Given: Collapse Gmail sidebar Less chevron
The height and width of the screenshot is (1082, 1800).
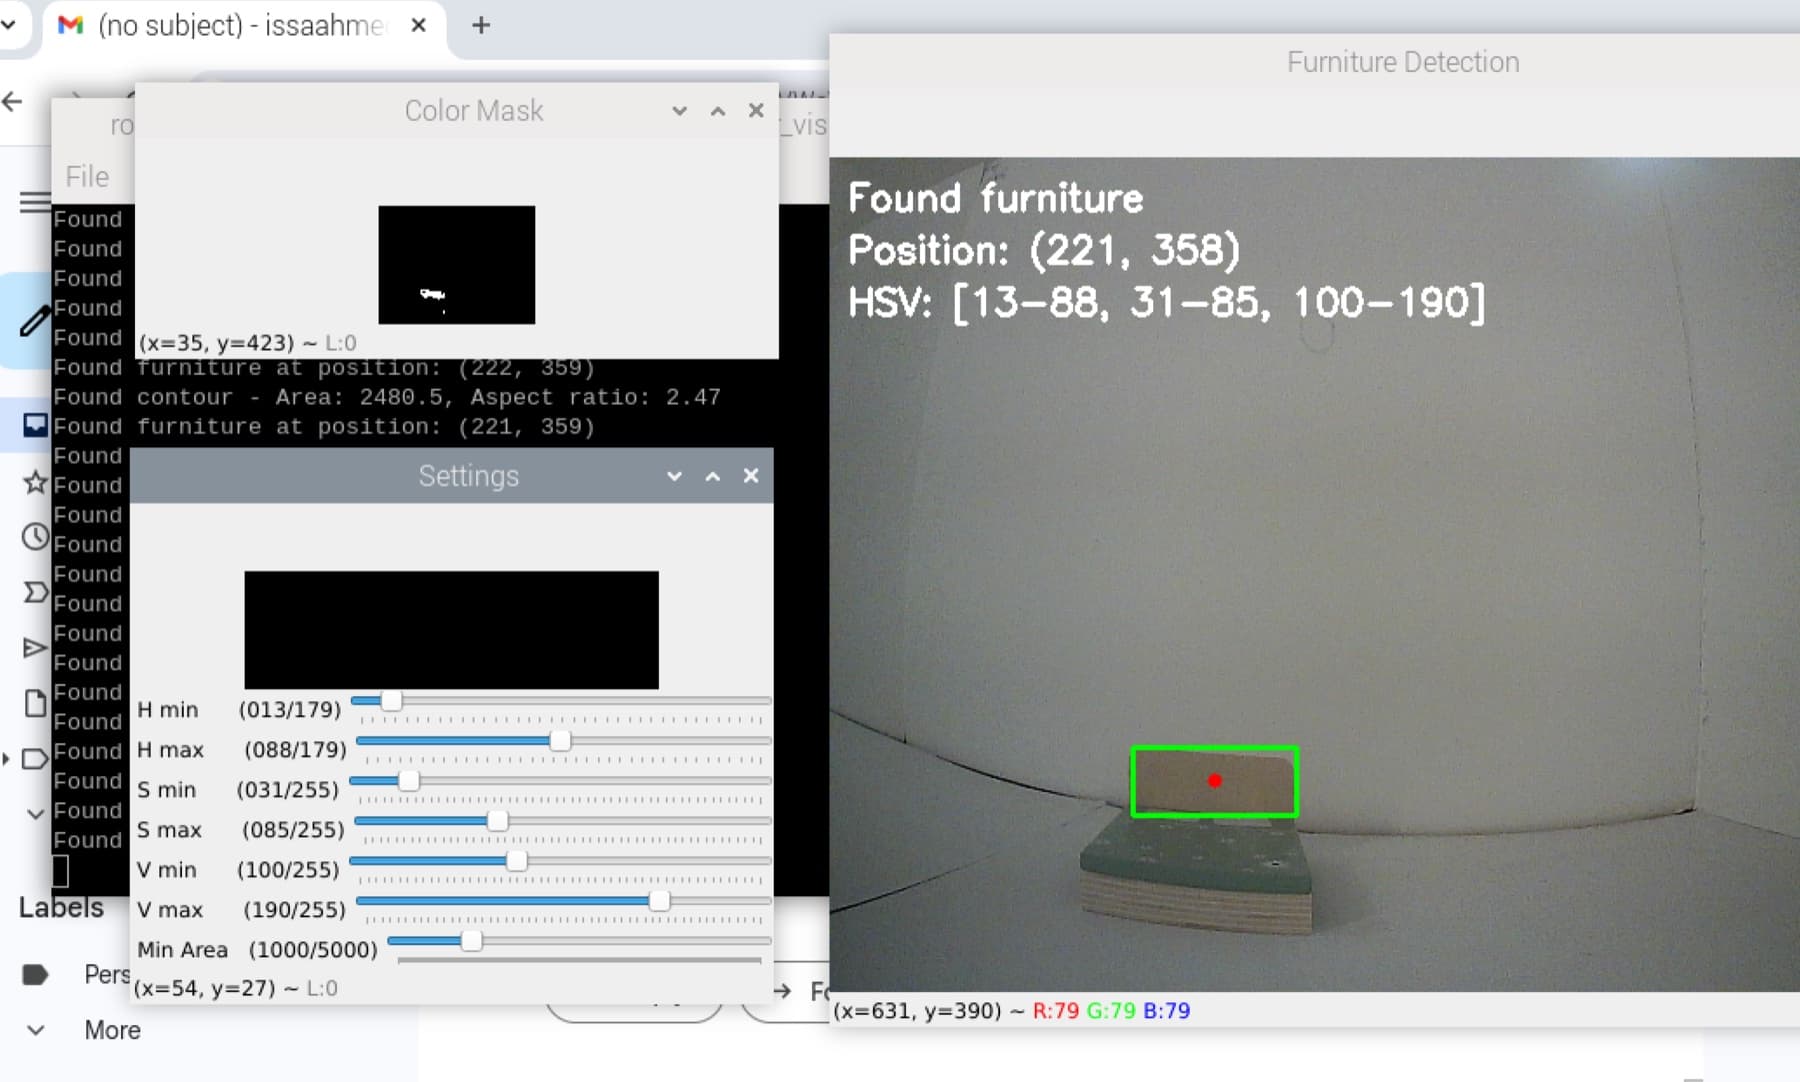Looking at the screenshot, I should pyautogui.click(x=35, y=814).
